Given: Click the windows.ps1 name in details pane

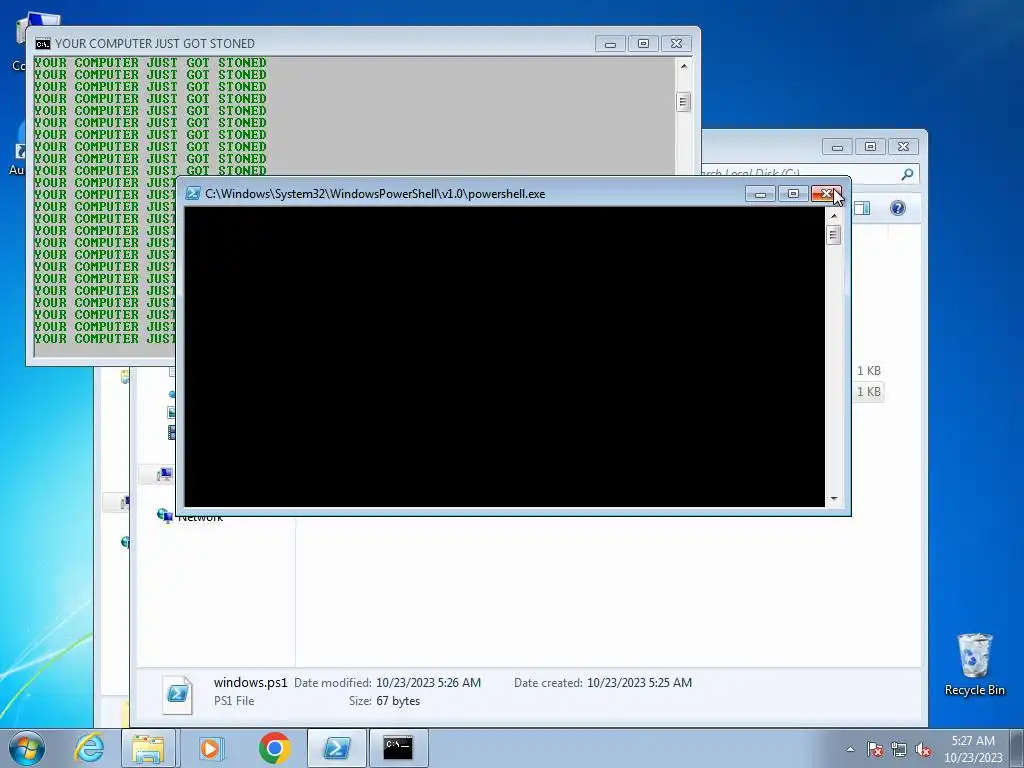Looking at the screenshot, I should tap(250, 682).
